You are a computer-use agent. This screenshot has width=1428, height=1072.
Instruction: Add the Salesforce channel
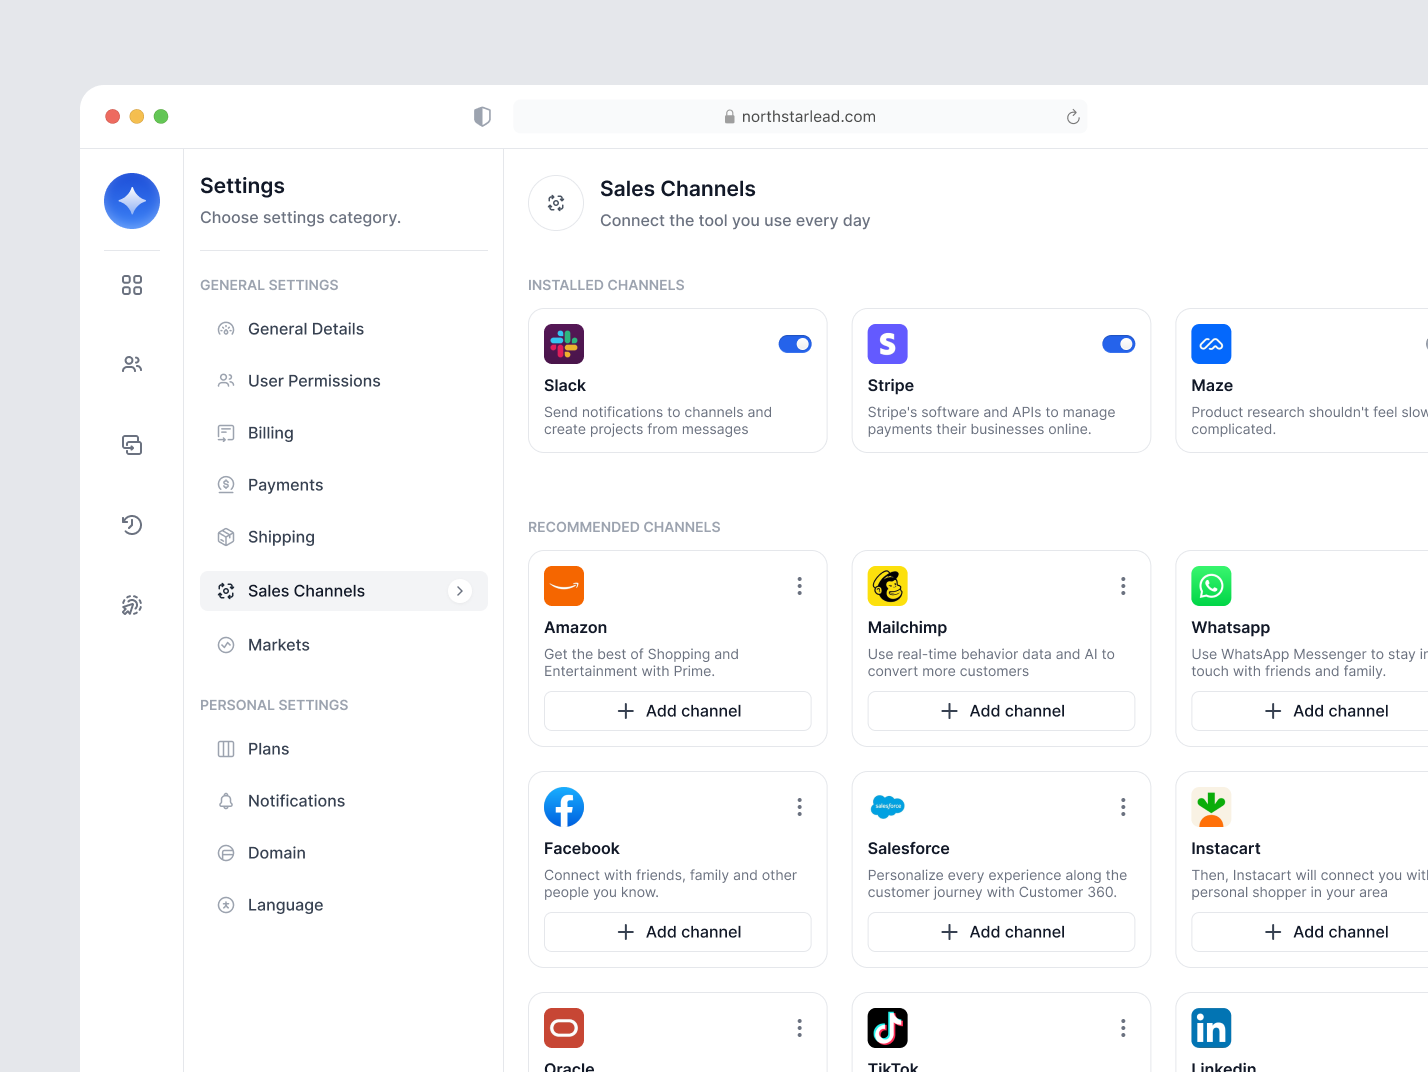[1001, 932]
